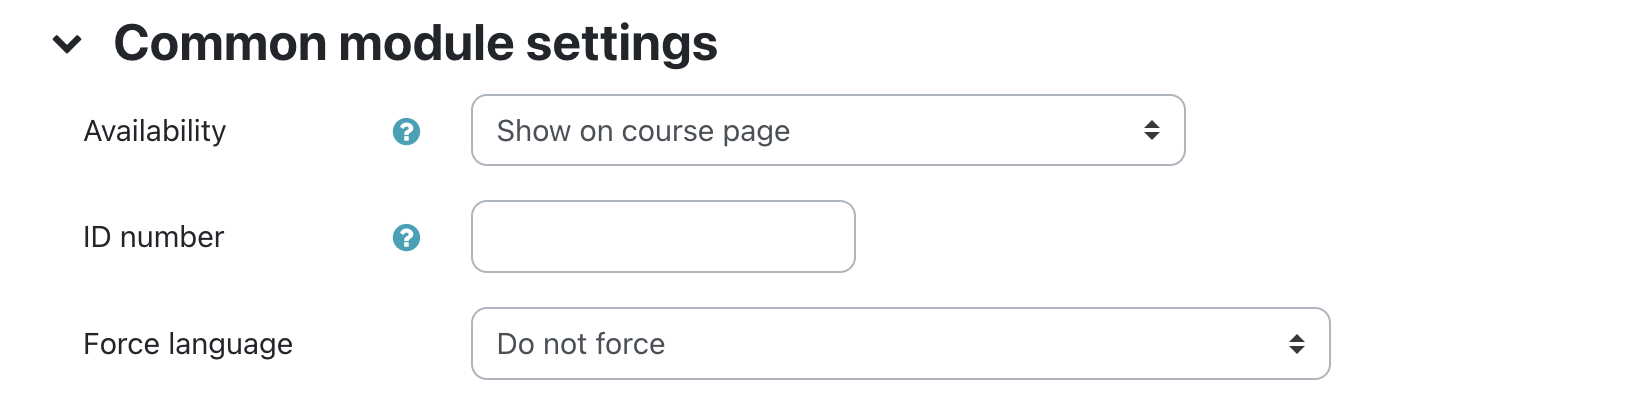The image size is (1628, 414).
Task: Click the Availability field label
Action: [x=155, y=131]
